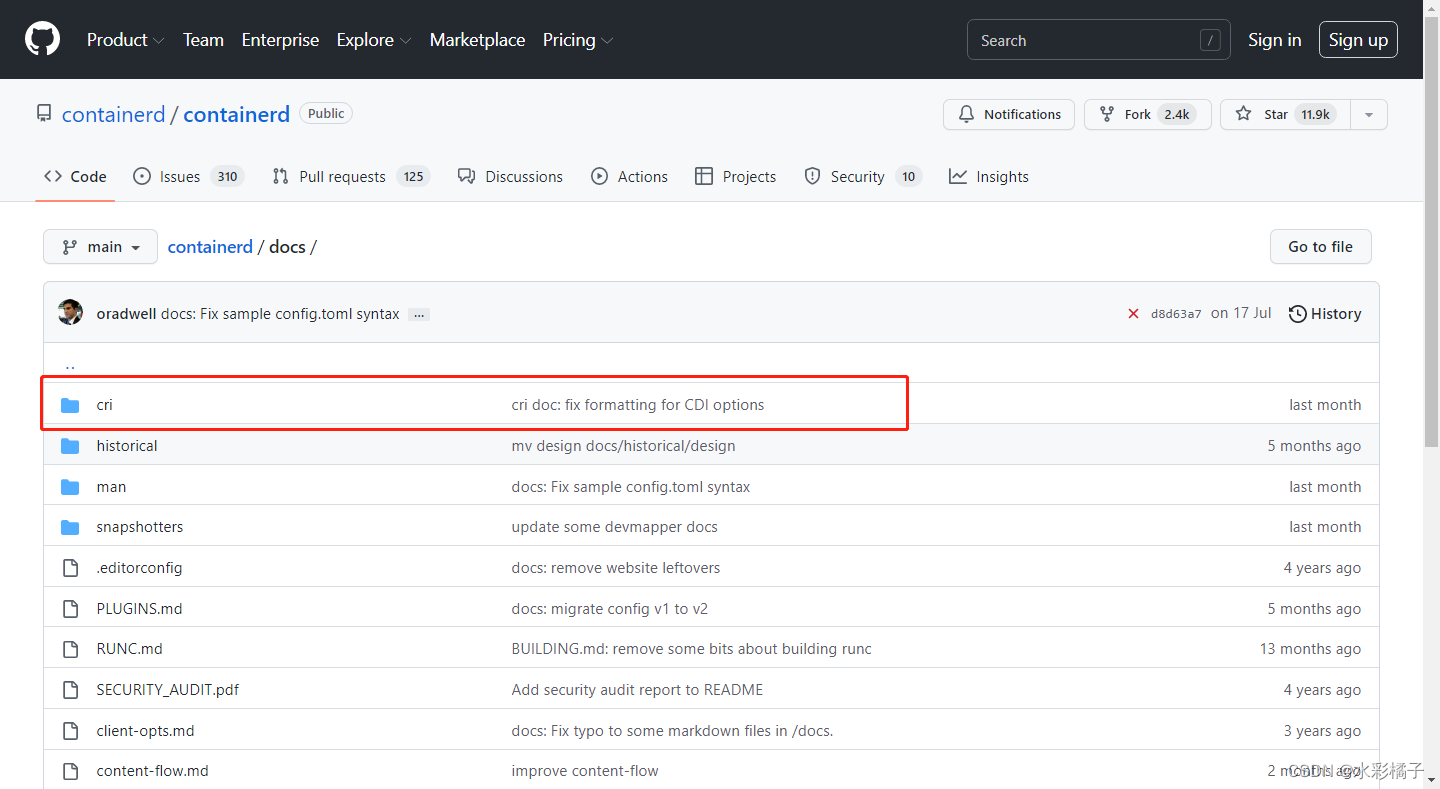Viewport: 1440px width, 789px height.
Task: Click the Sign in link
Action: click(1275, 40)
